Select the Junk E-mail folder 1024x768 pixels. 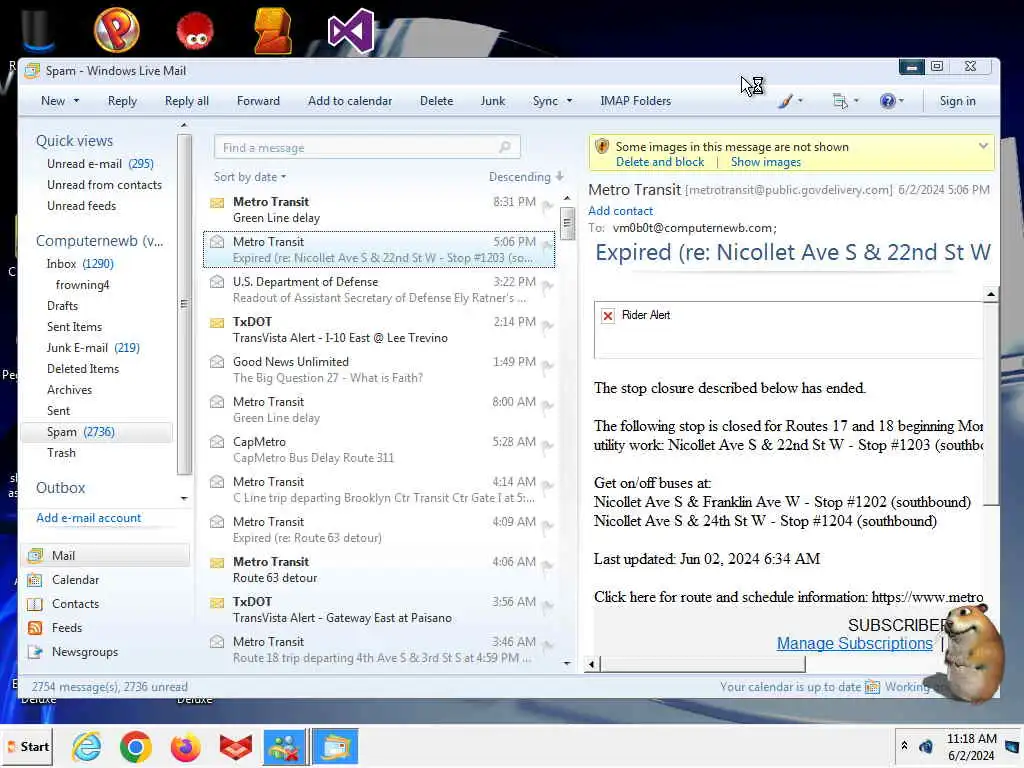click(93, 348)
